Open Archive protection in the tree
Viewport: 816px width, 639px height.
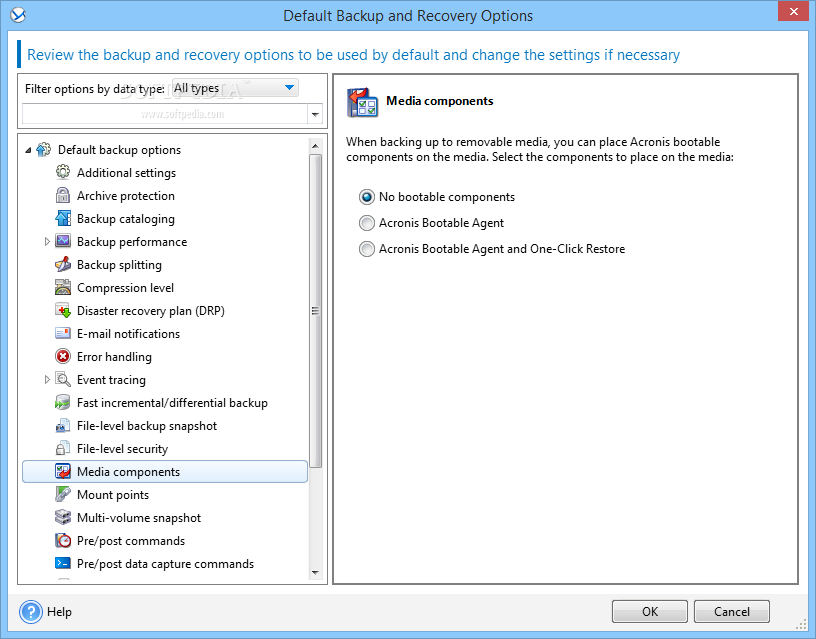coord(126,196)
